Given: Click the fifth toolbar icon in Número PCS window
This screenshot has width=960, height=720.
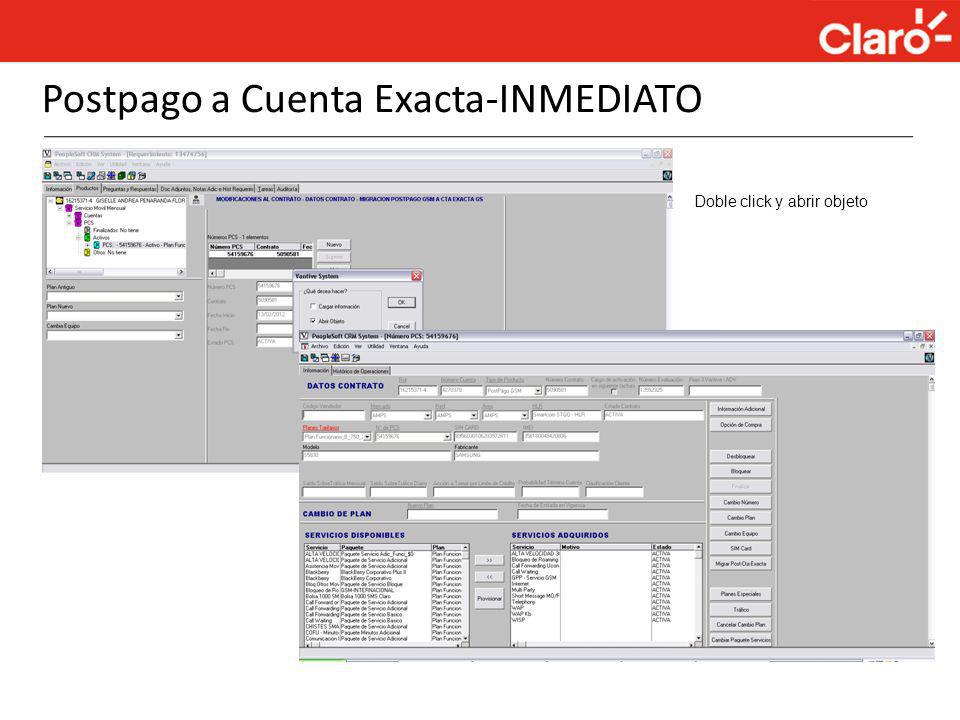Looking at the screenshot, I should [345, 358].
